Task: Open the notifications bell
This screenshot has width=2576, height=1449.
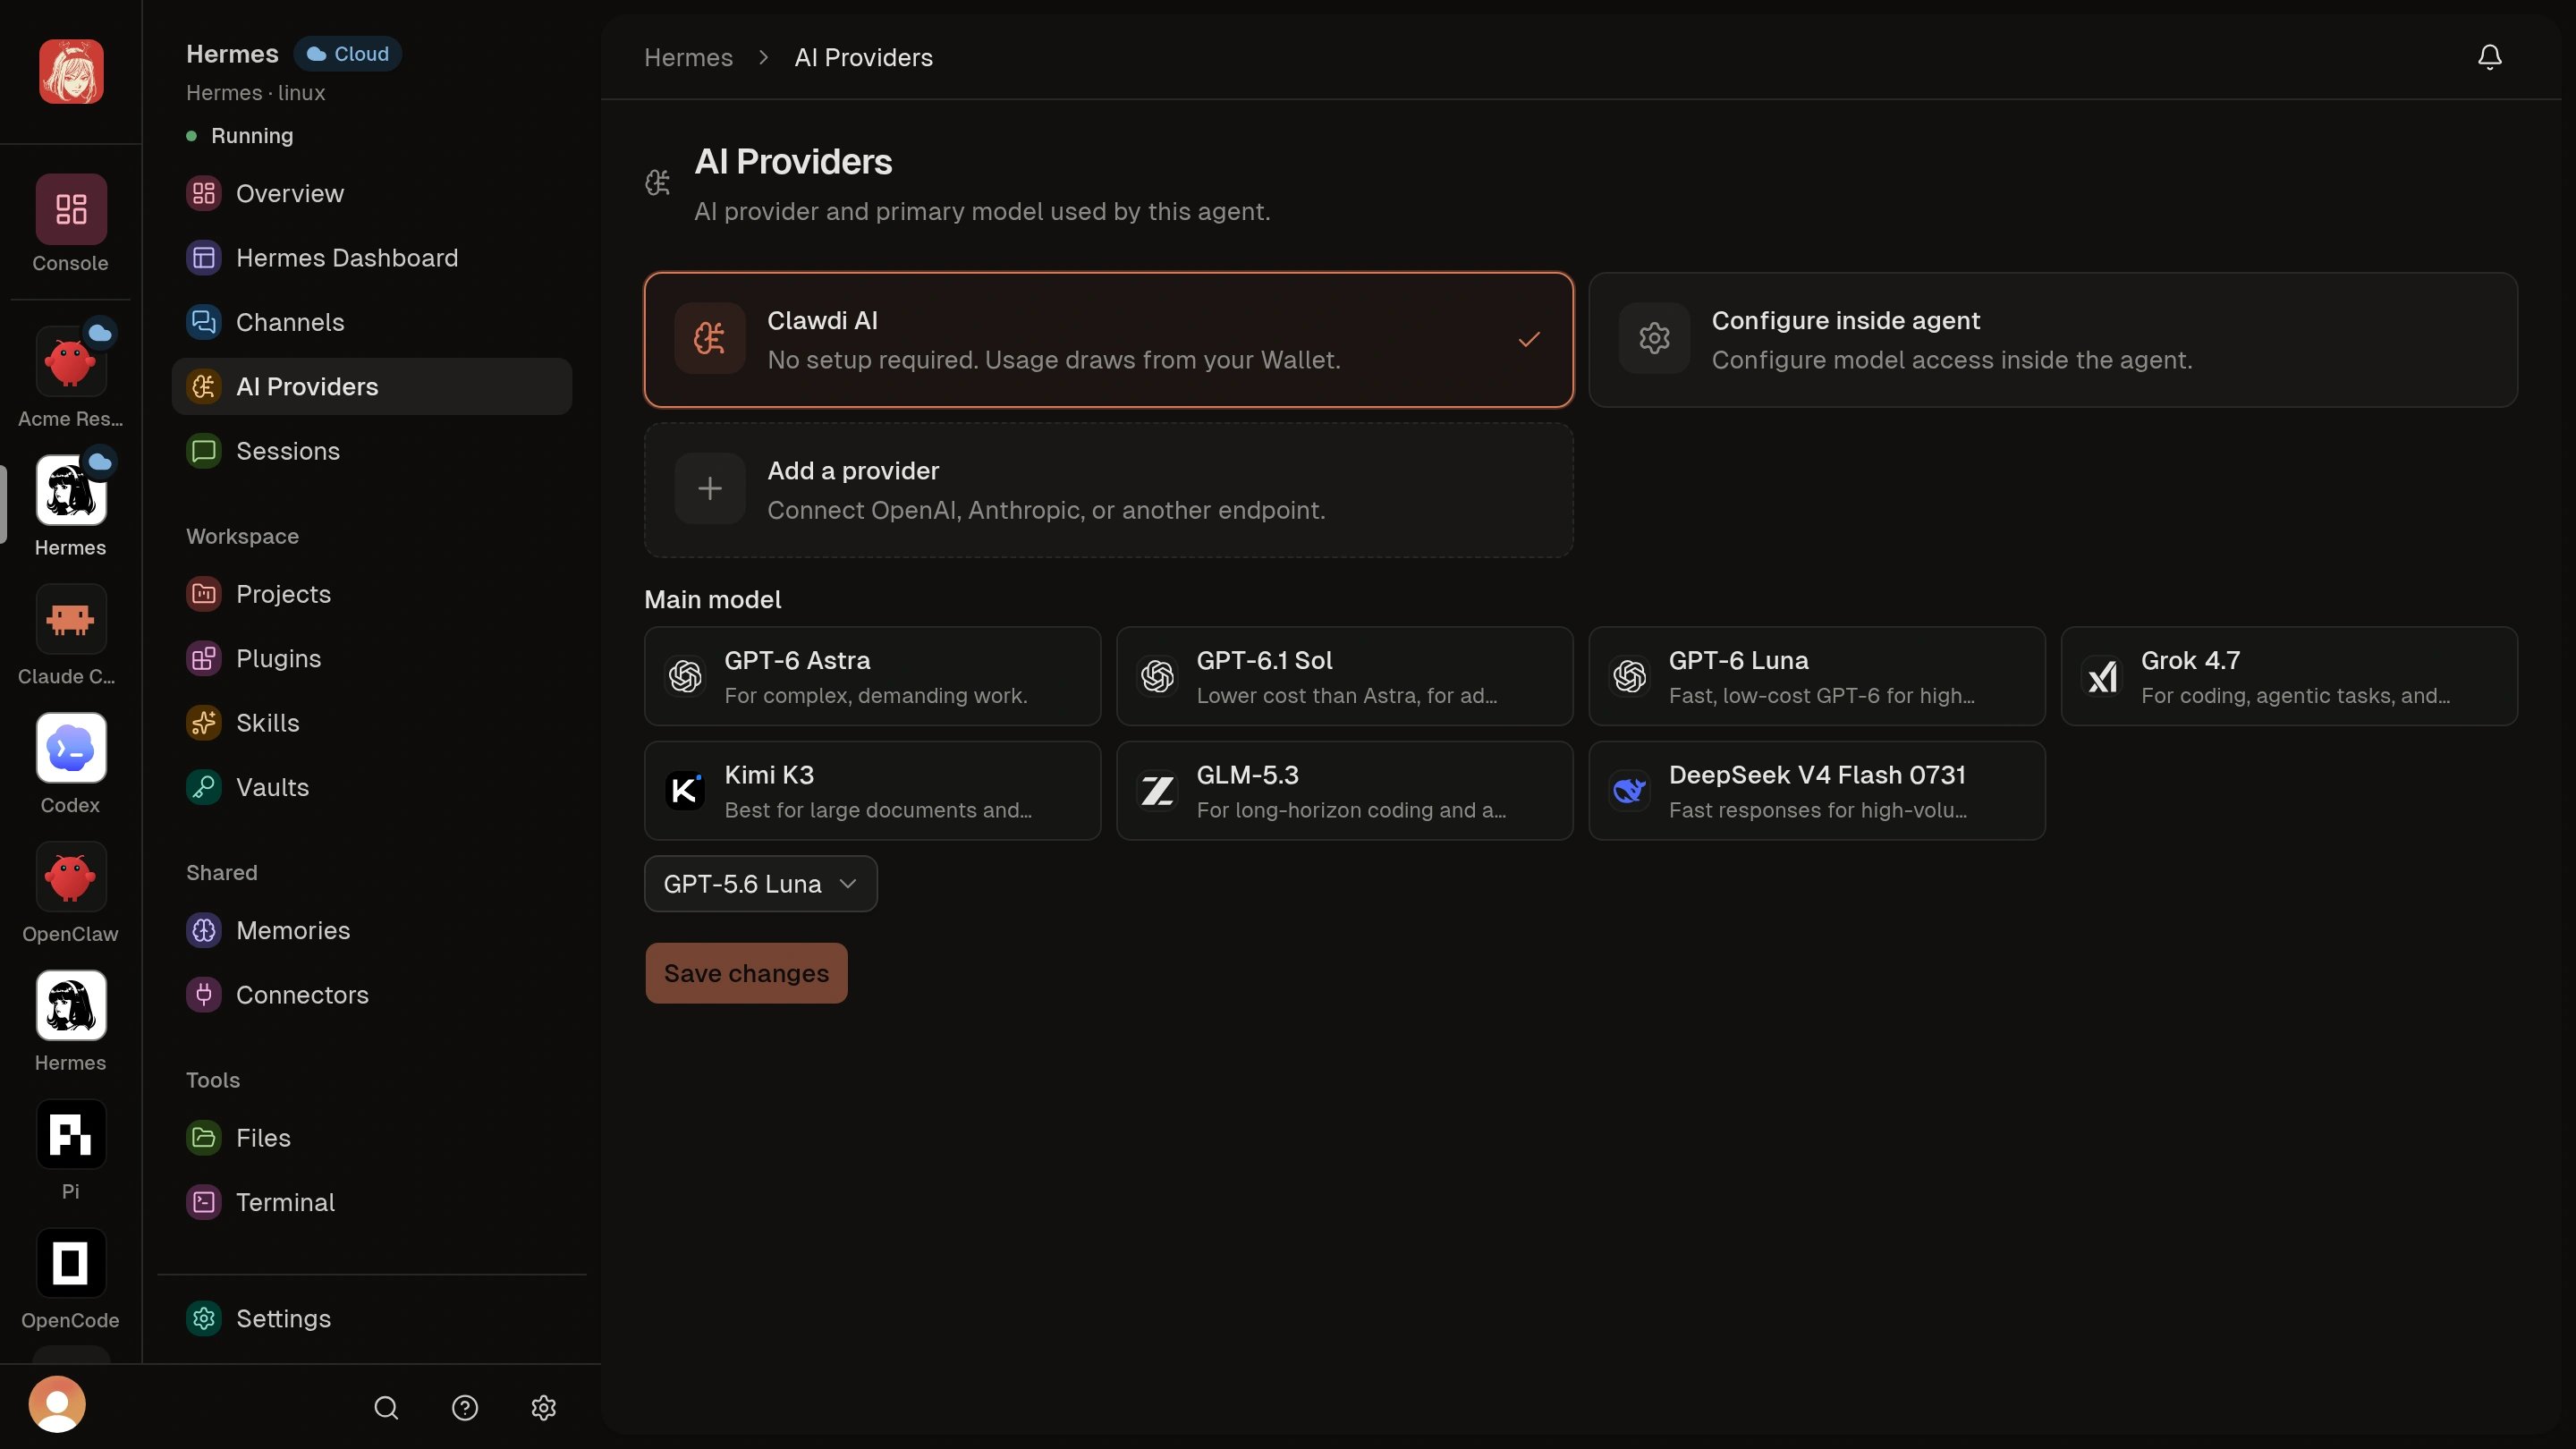Action: (x=2489, y=57)
